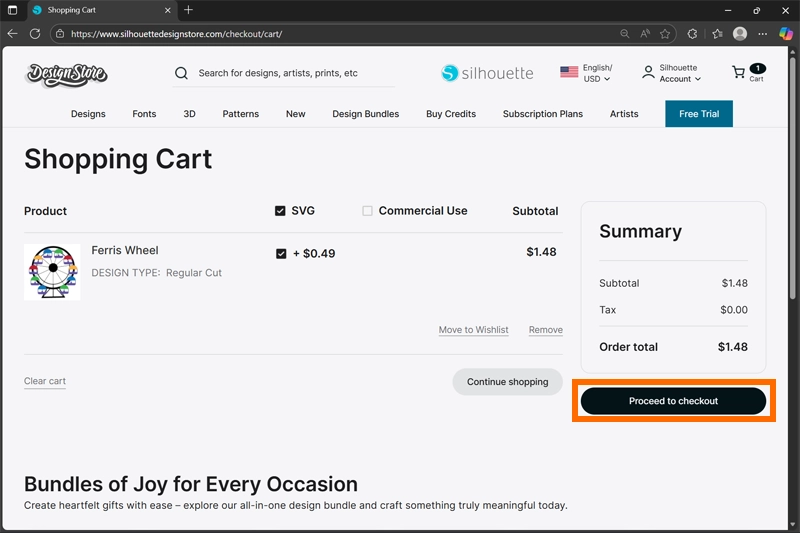Select the Fonts menu item

pyautogui.click(x=144, y=114)
